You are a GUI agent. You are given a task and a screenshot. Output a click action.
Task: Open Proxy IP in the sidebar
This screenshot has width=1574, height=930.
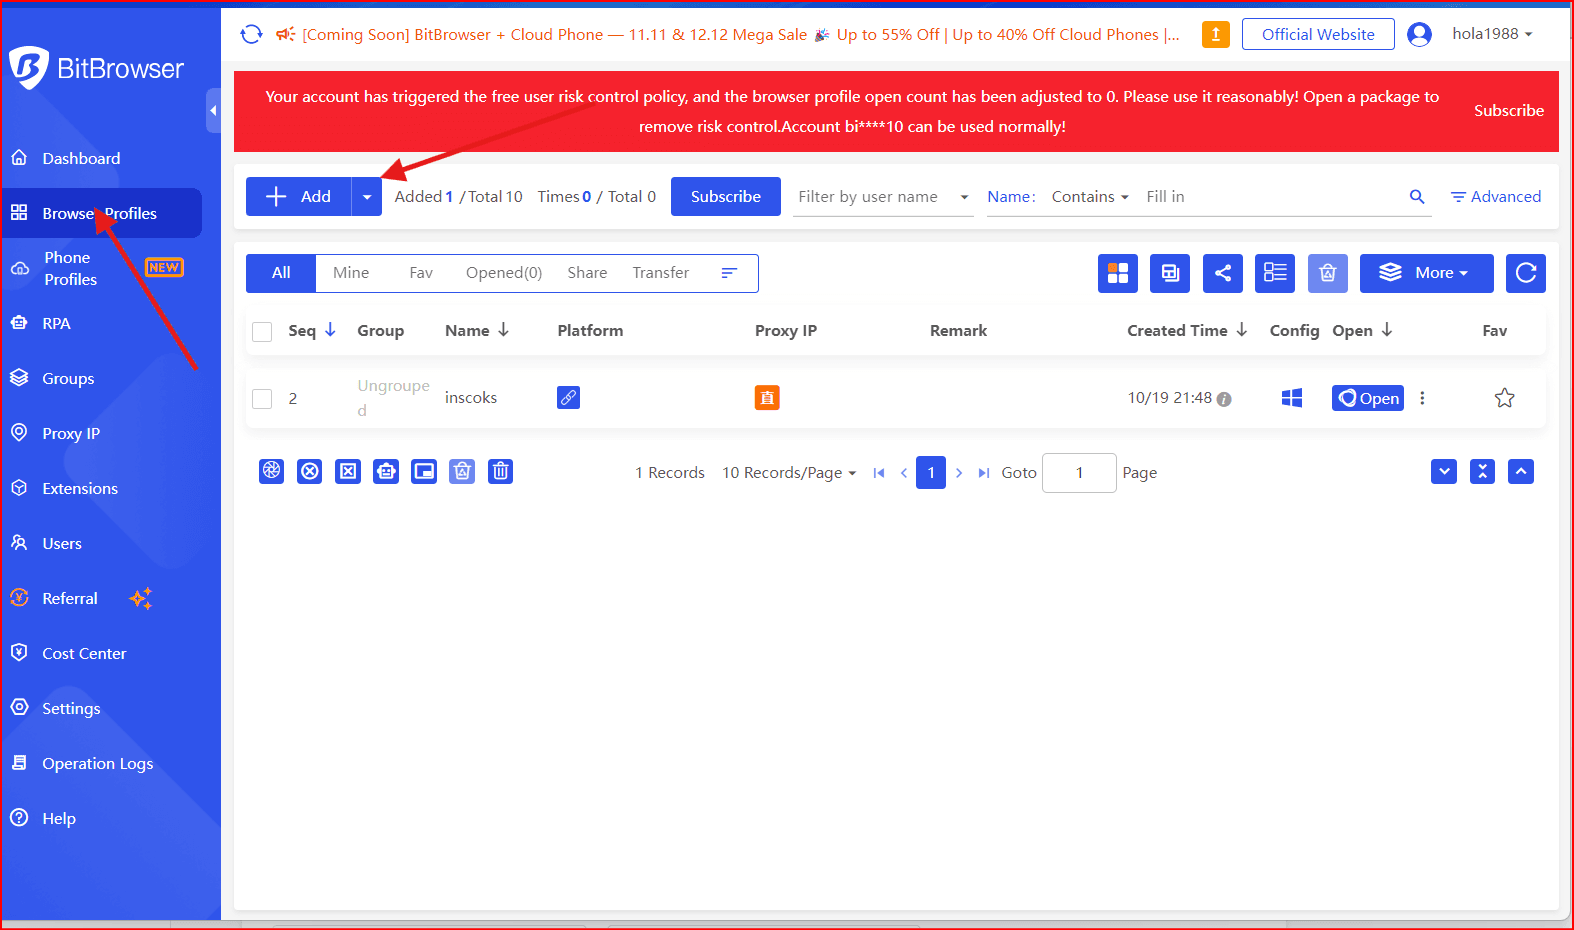pos(71,434)
